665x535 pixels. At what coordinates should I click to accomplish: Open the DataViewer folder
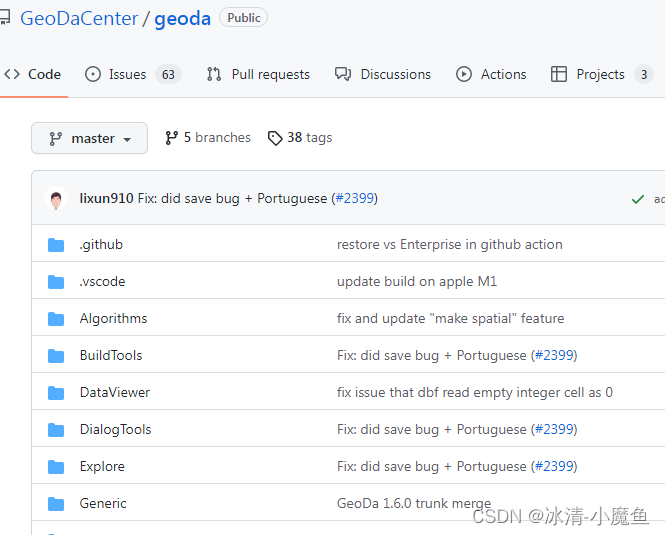pyautogui.click(x=115, y=392)
